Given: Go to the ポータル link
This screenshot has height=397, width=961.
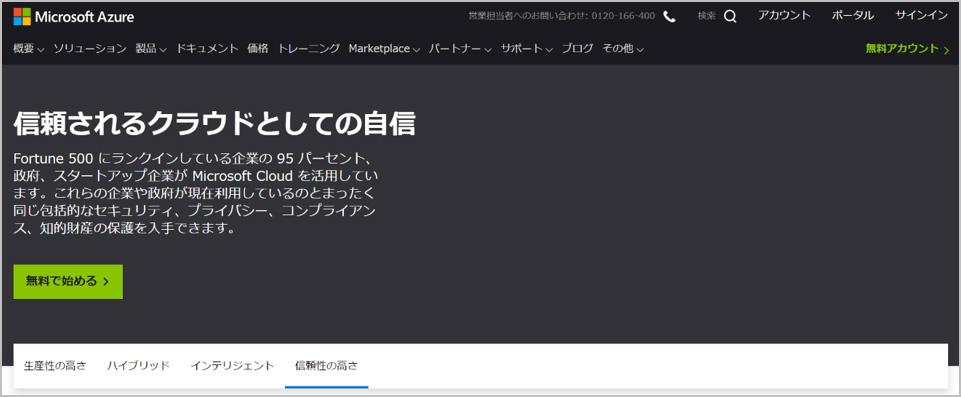Looking at the screenshot, I should [x=853, y=16].
